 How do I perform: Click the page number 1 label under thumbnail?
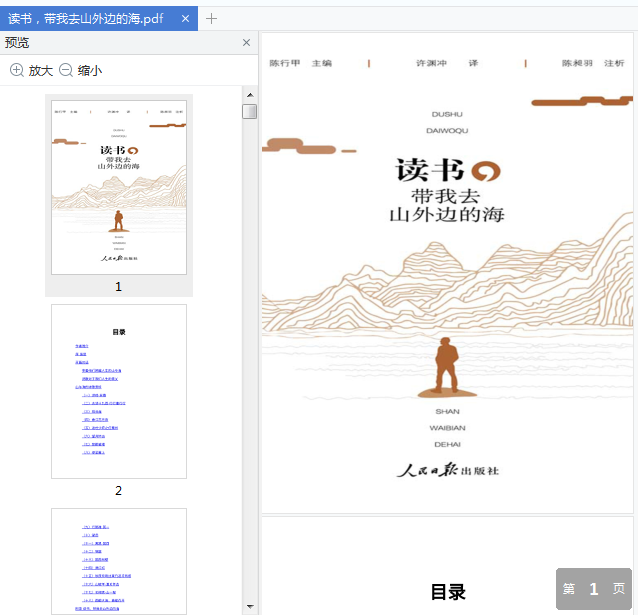pos(118,287)
